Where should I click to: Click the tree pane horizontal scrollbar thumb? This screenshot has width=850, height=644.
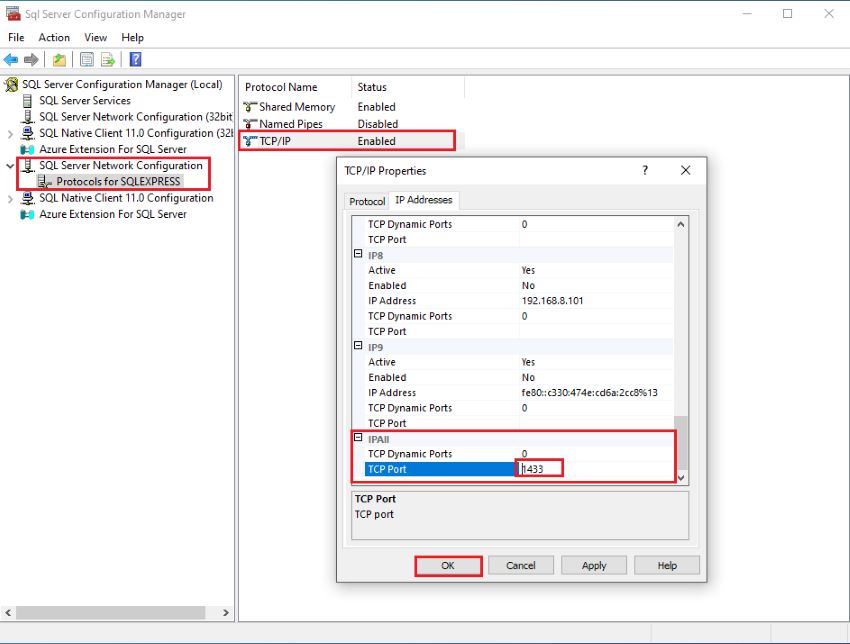coord(111,613)
